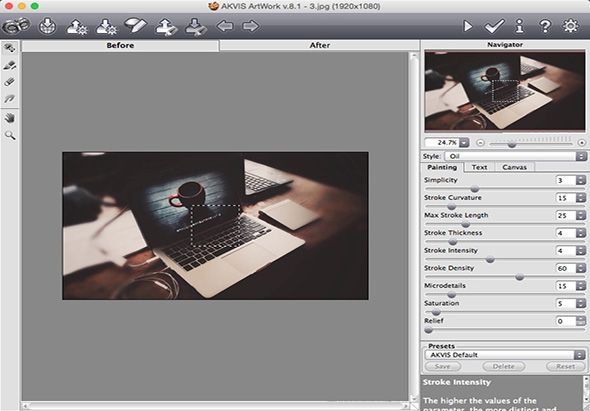This screenshot has height=411, width=590.
Task: Select the hand pan tool
Action: (x=10, y=118)
